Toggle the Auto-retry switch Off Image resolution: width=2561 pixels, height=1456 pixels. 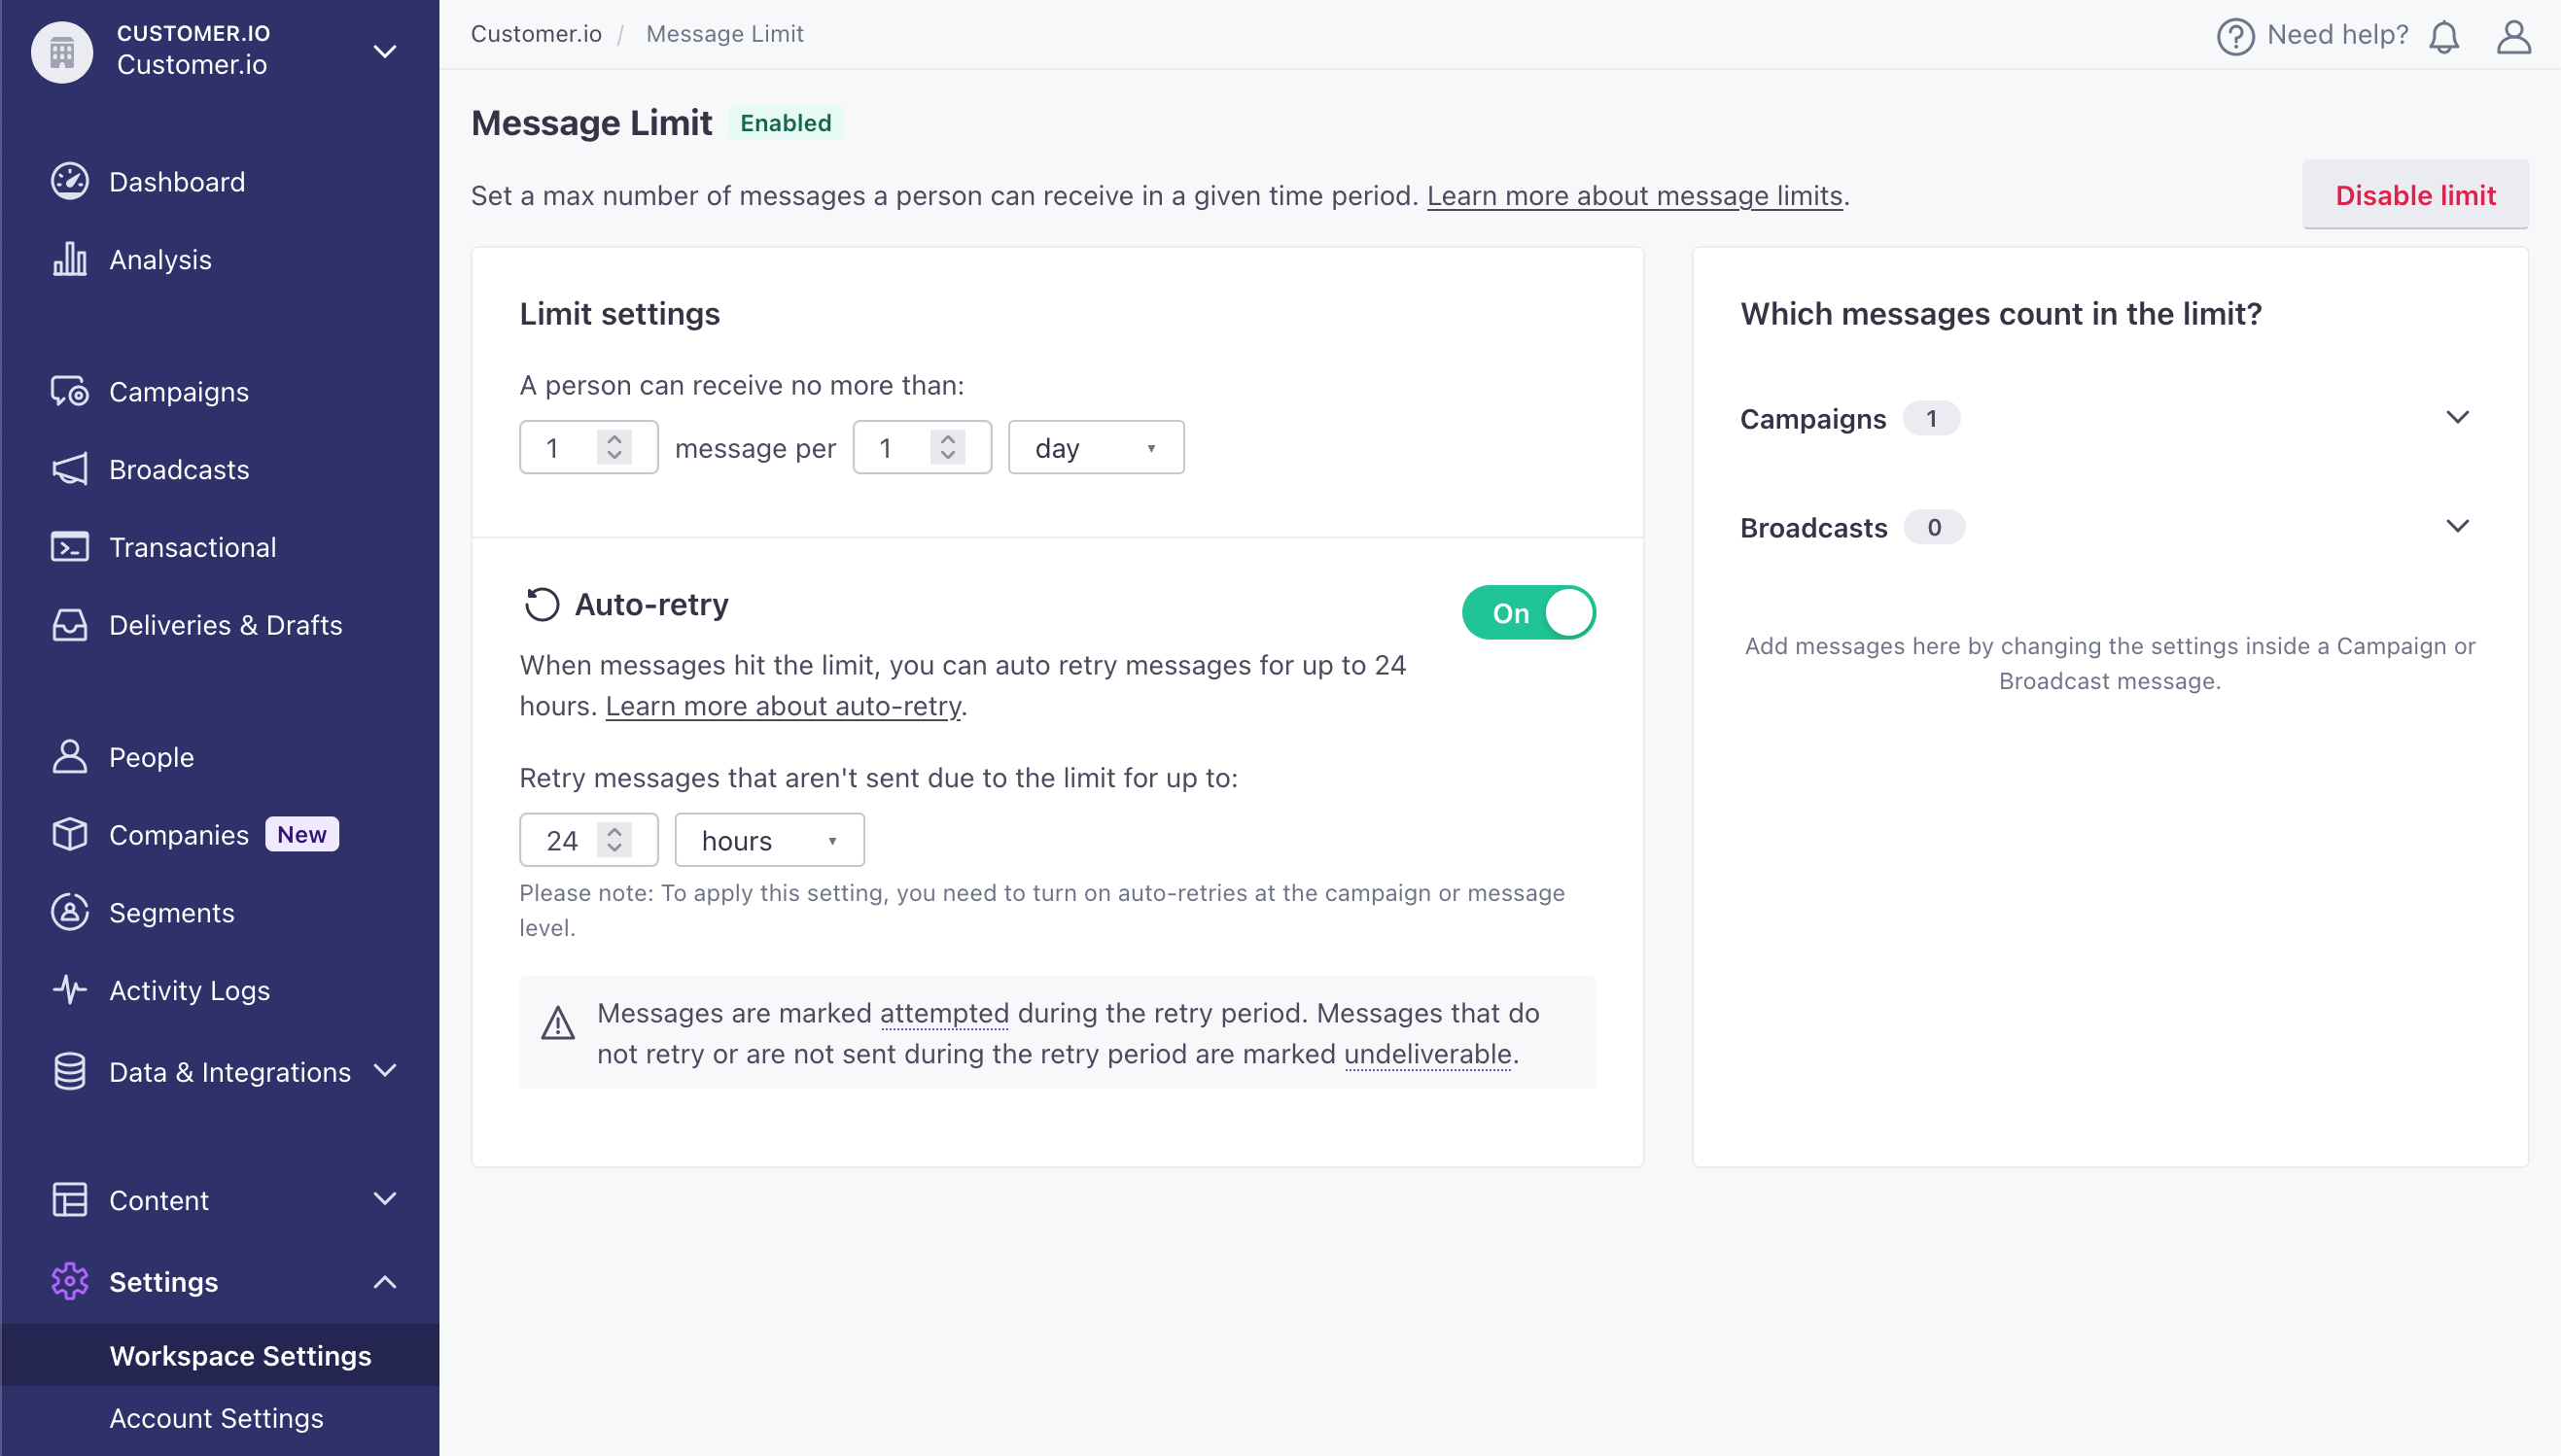click(1530, 613)
